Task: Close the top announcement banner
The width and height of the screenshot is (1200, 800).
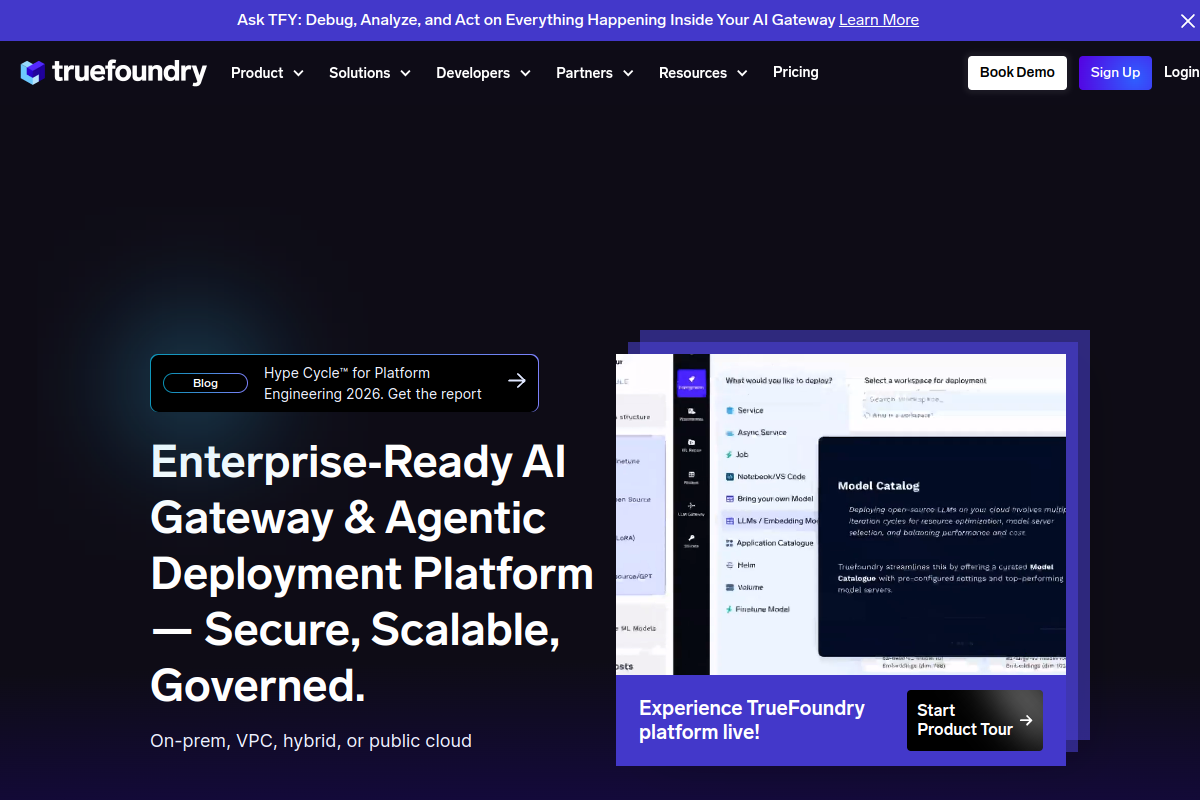Action: [1186, 20]
